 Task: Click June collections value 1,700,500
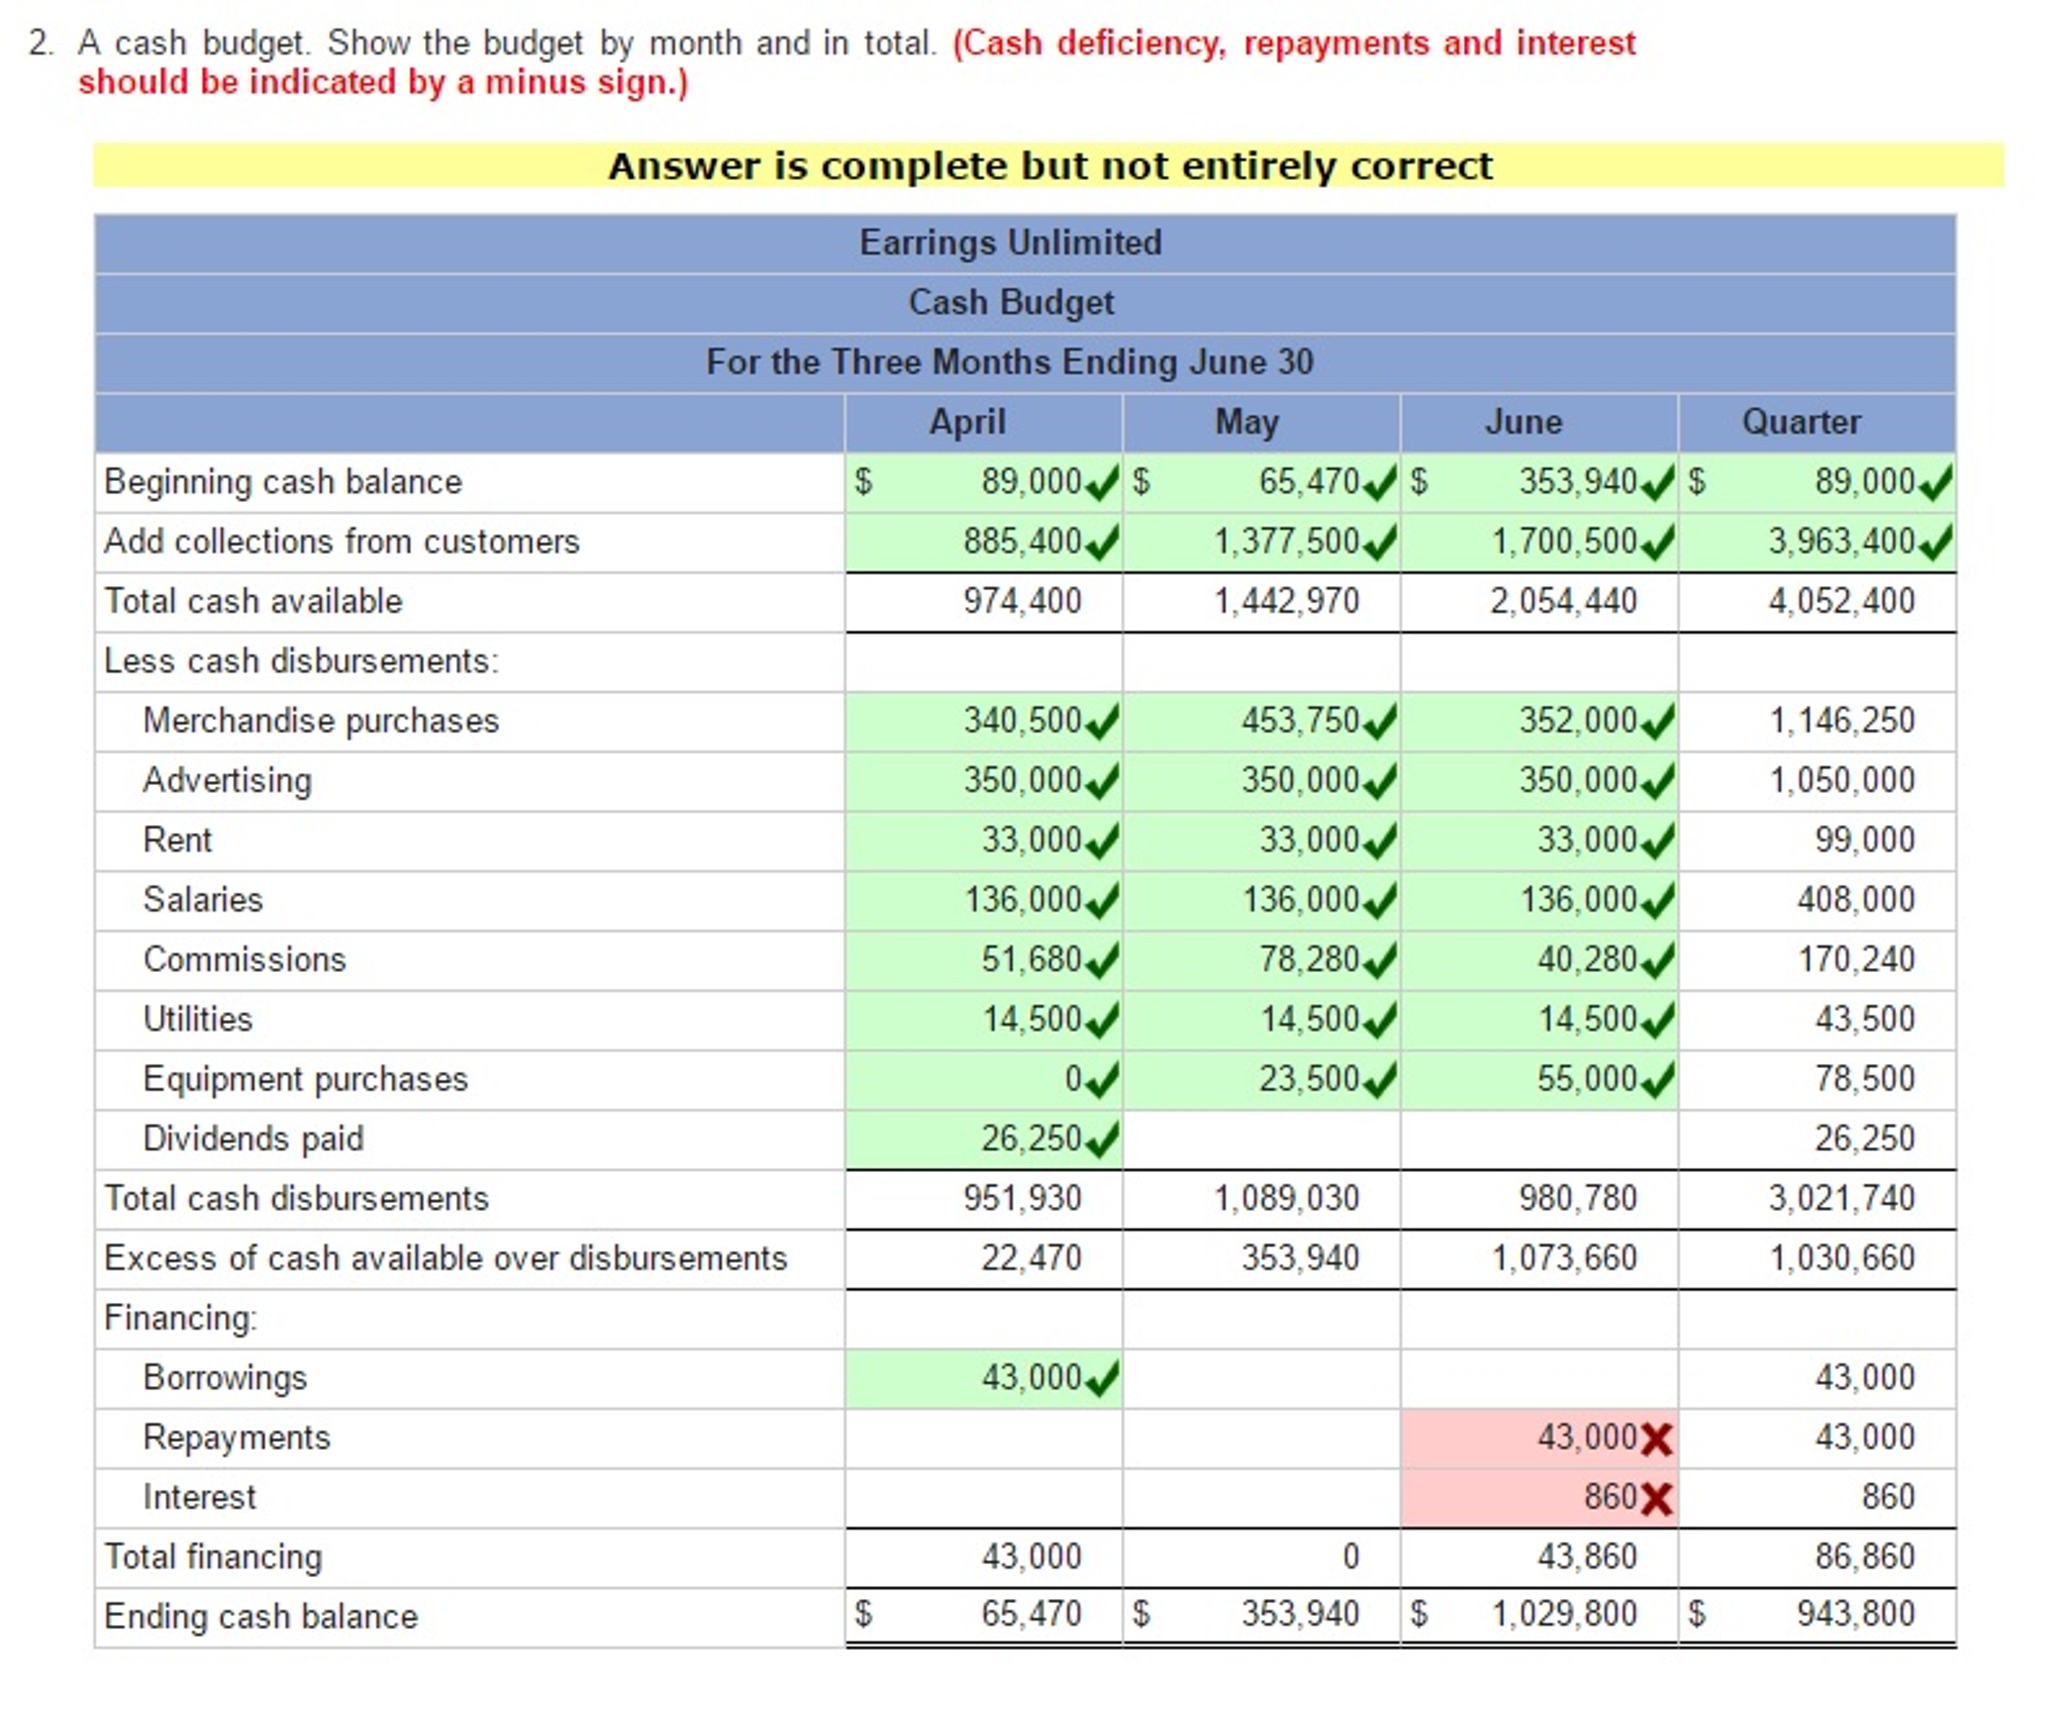tap(1538, 542)
